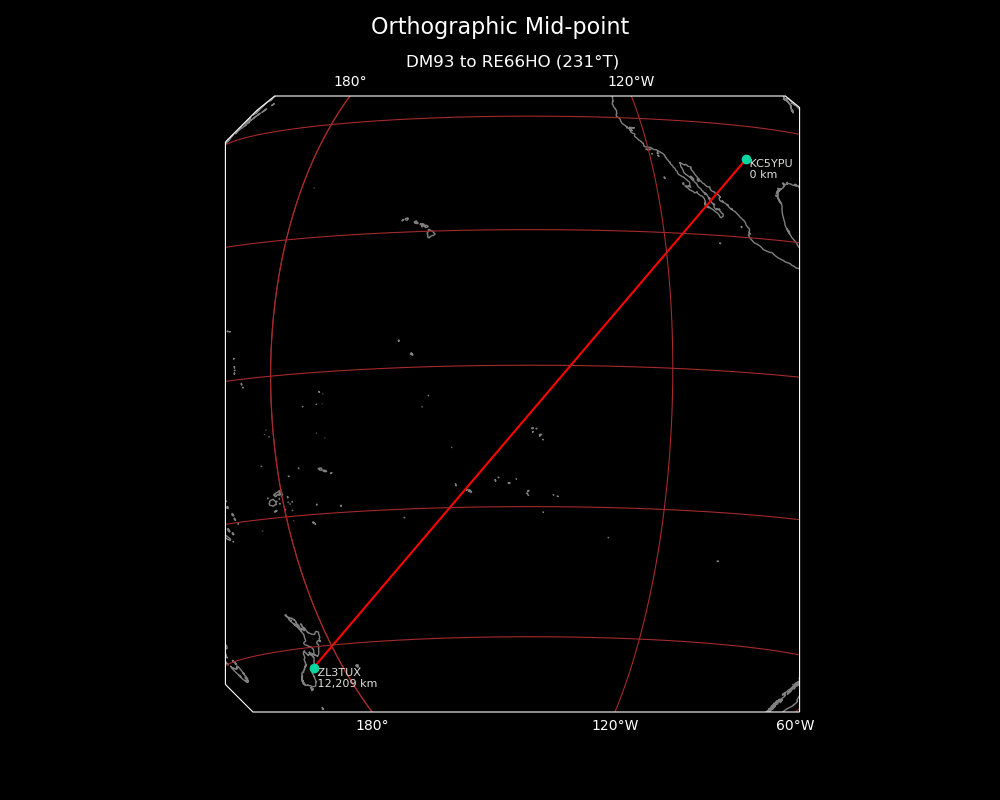
Task: Click the ZL3TUX callsign label
Action: pos(339,672)
